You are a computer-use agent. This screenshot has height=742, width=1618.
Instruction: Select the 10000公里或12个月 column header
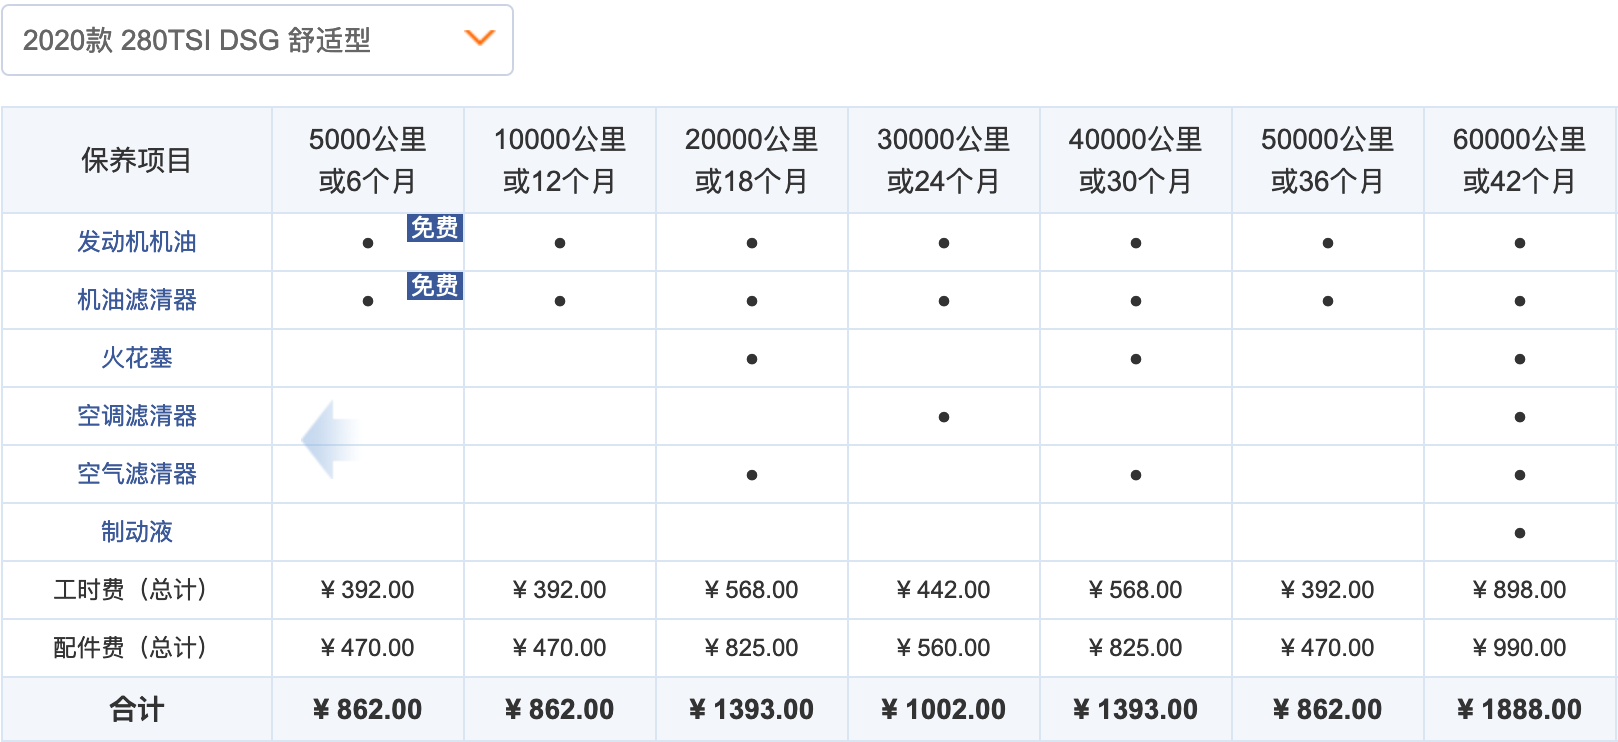[559, 160]
